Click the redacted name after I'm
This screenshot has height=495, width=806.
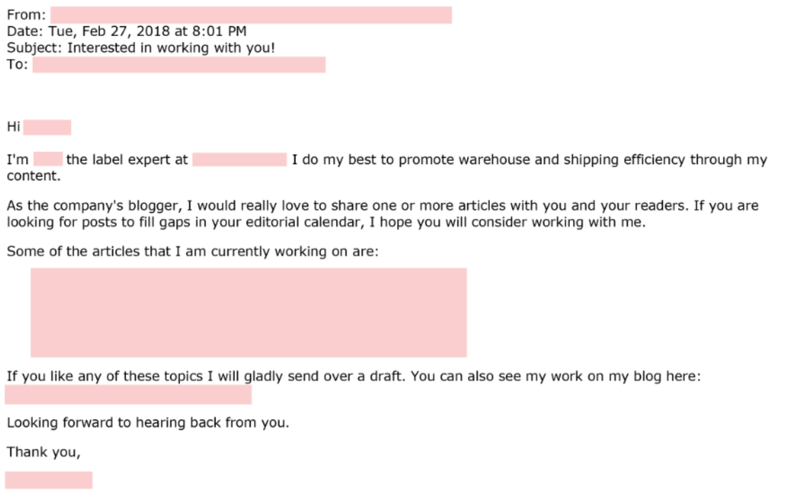[48, 159]
